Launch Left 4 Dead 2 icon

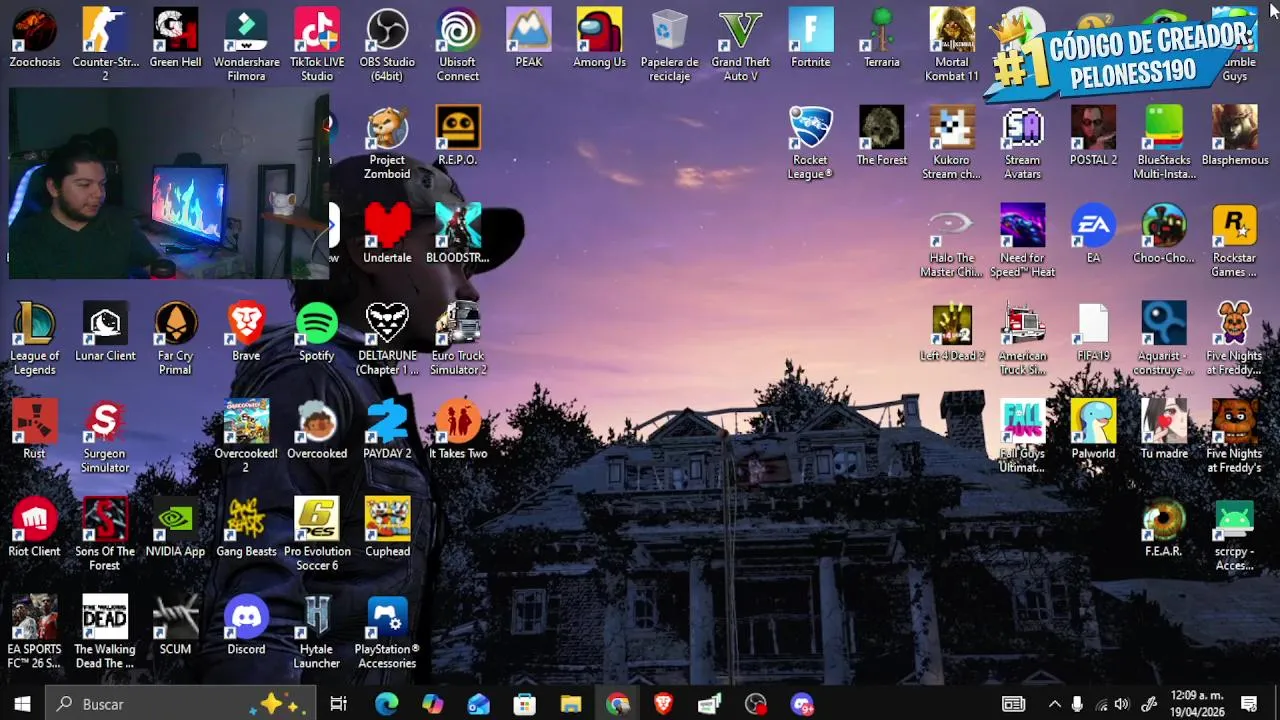[x=952, y=334]
